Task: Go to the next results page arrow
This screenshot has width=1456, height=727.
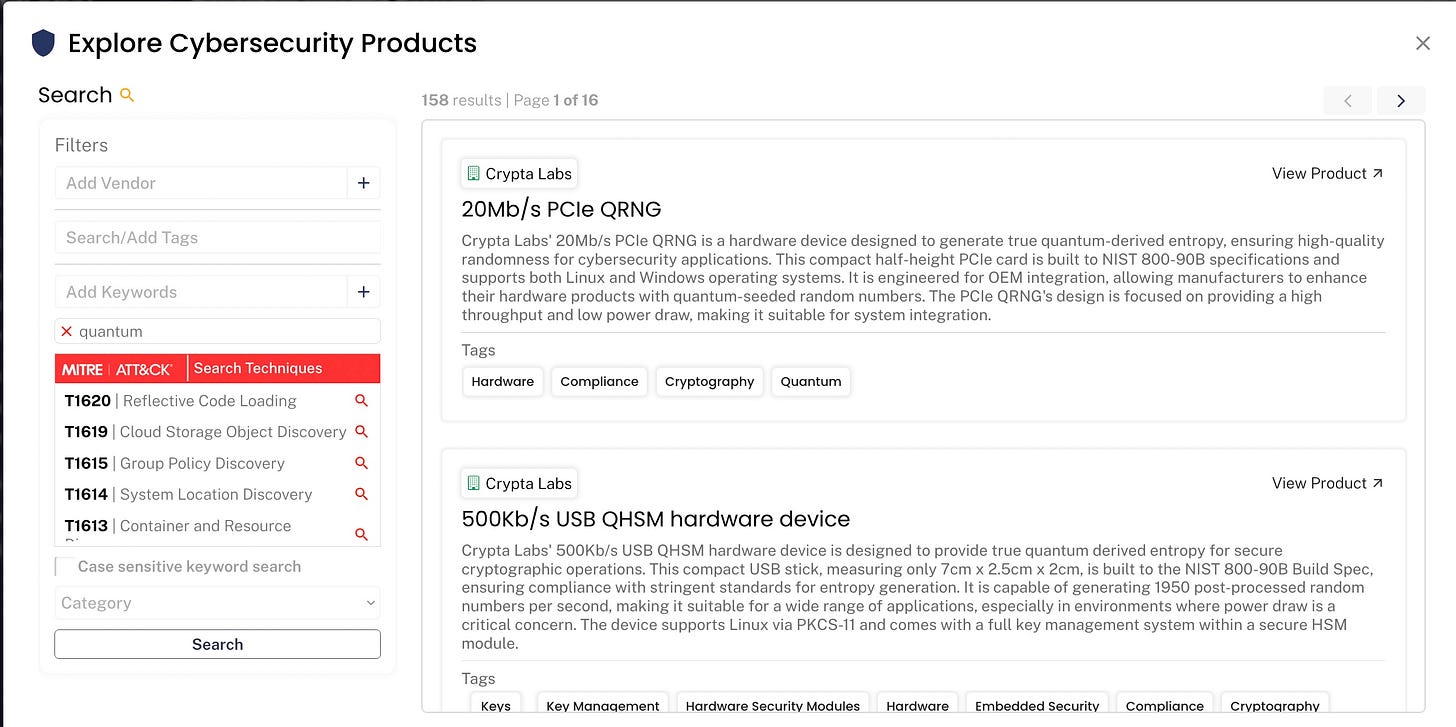Action: (1401, 100)
